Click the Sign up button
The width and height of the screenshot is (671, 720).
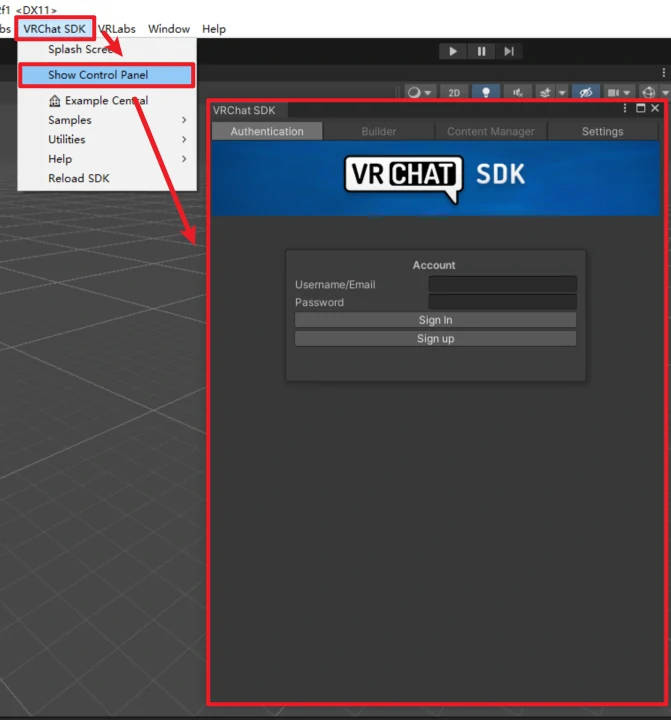(435, 339)
